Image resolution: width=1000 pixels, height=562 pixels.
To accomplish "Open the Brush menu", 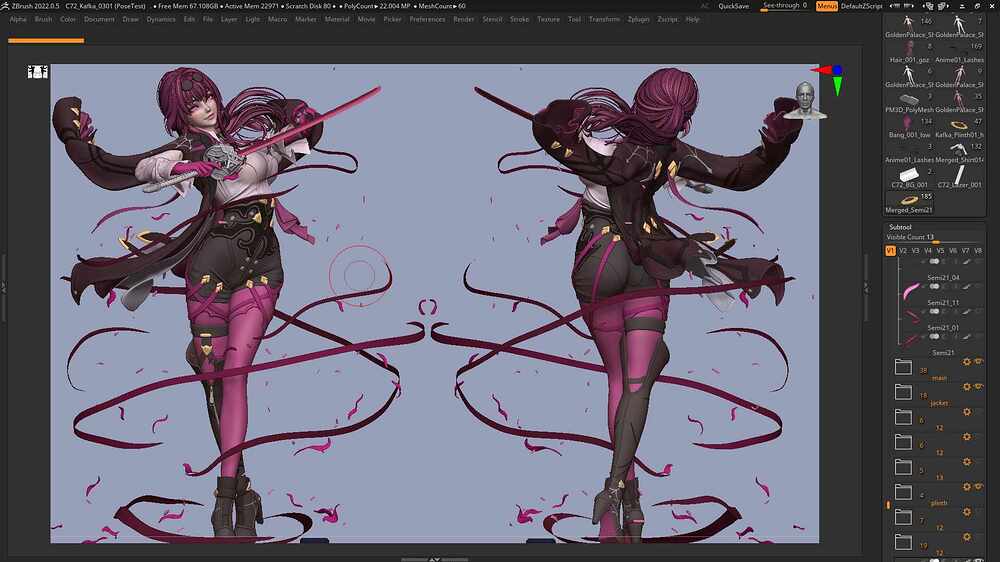I will point(43,19).
